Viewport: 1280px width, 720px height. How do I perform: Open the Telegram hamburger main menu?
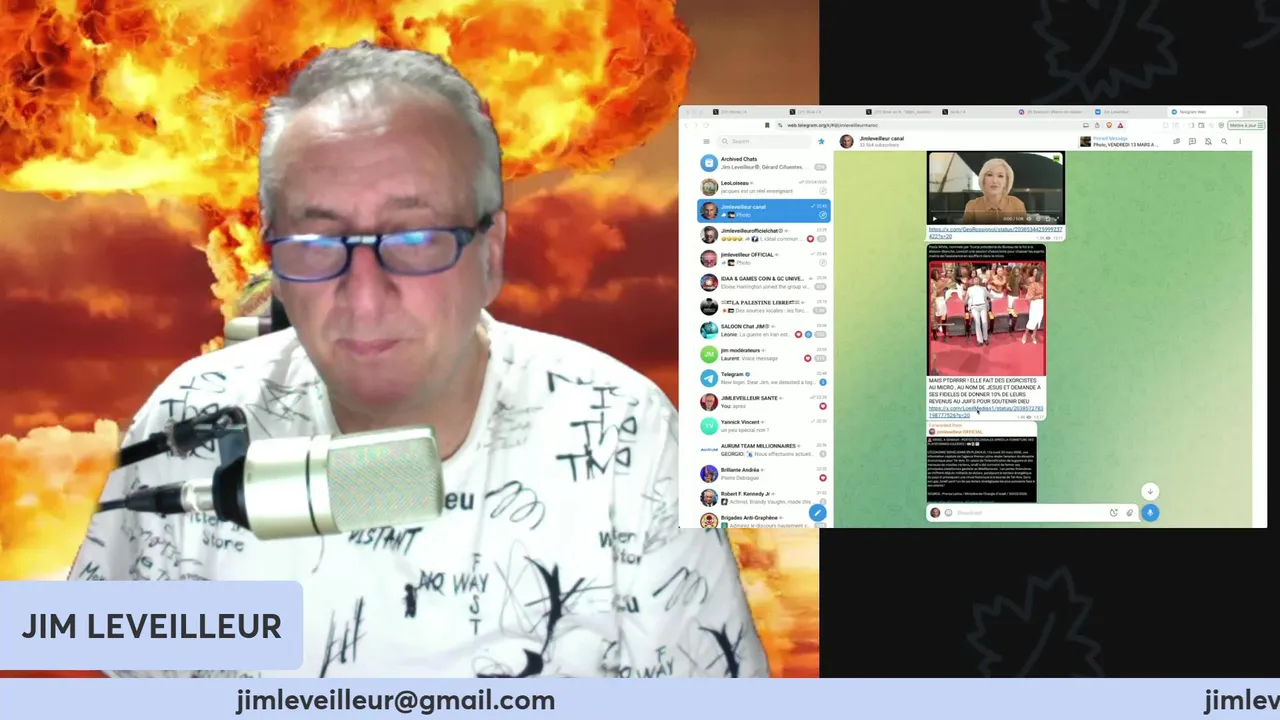coord(706,141)
